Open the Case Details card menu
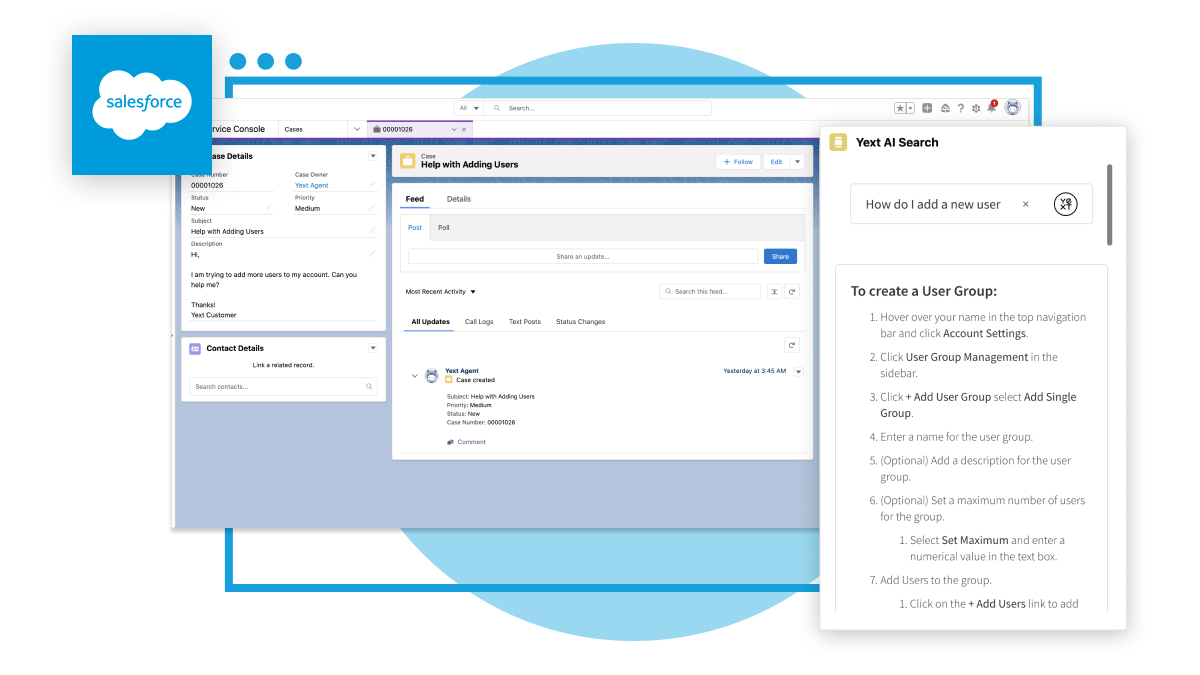Viewport: 1200px width, 675px height. pos(373,156)
